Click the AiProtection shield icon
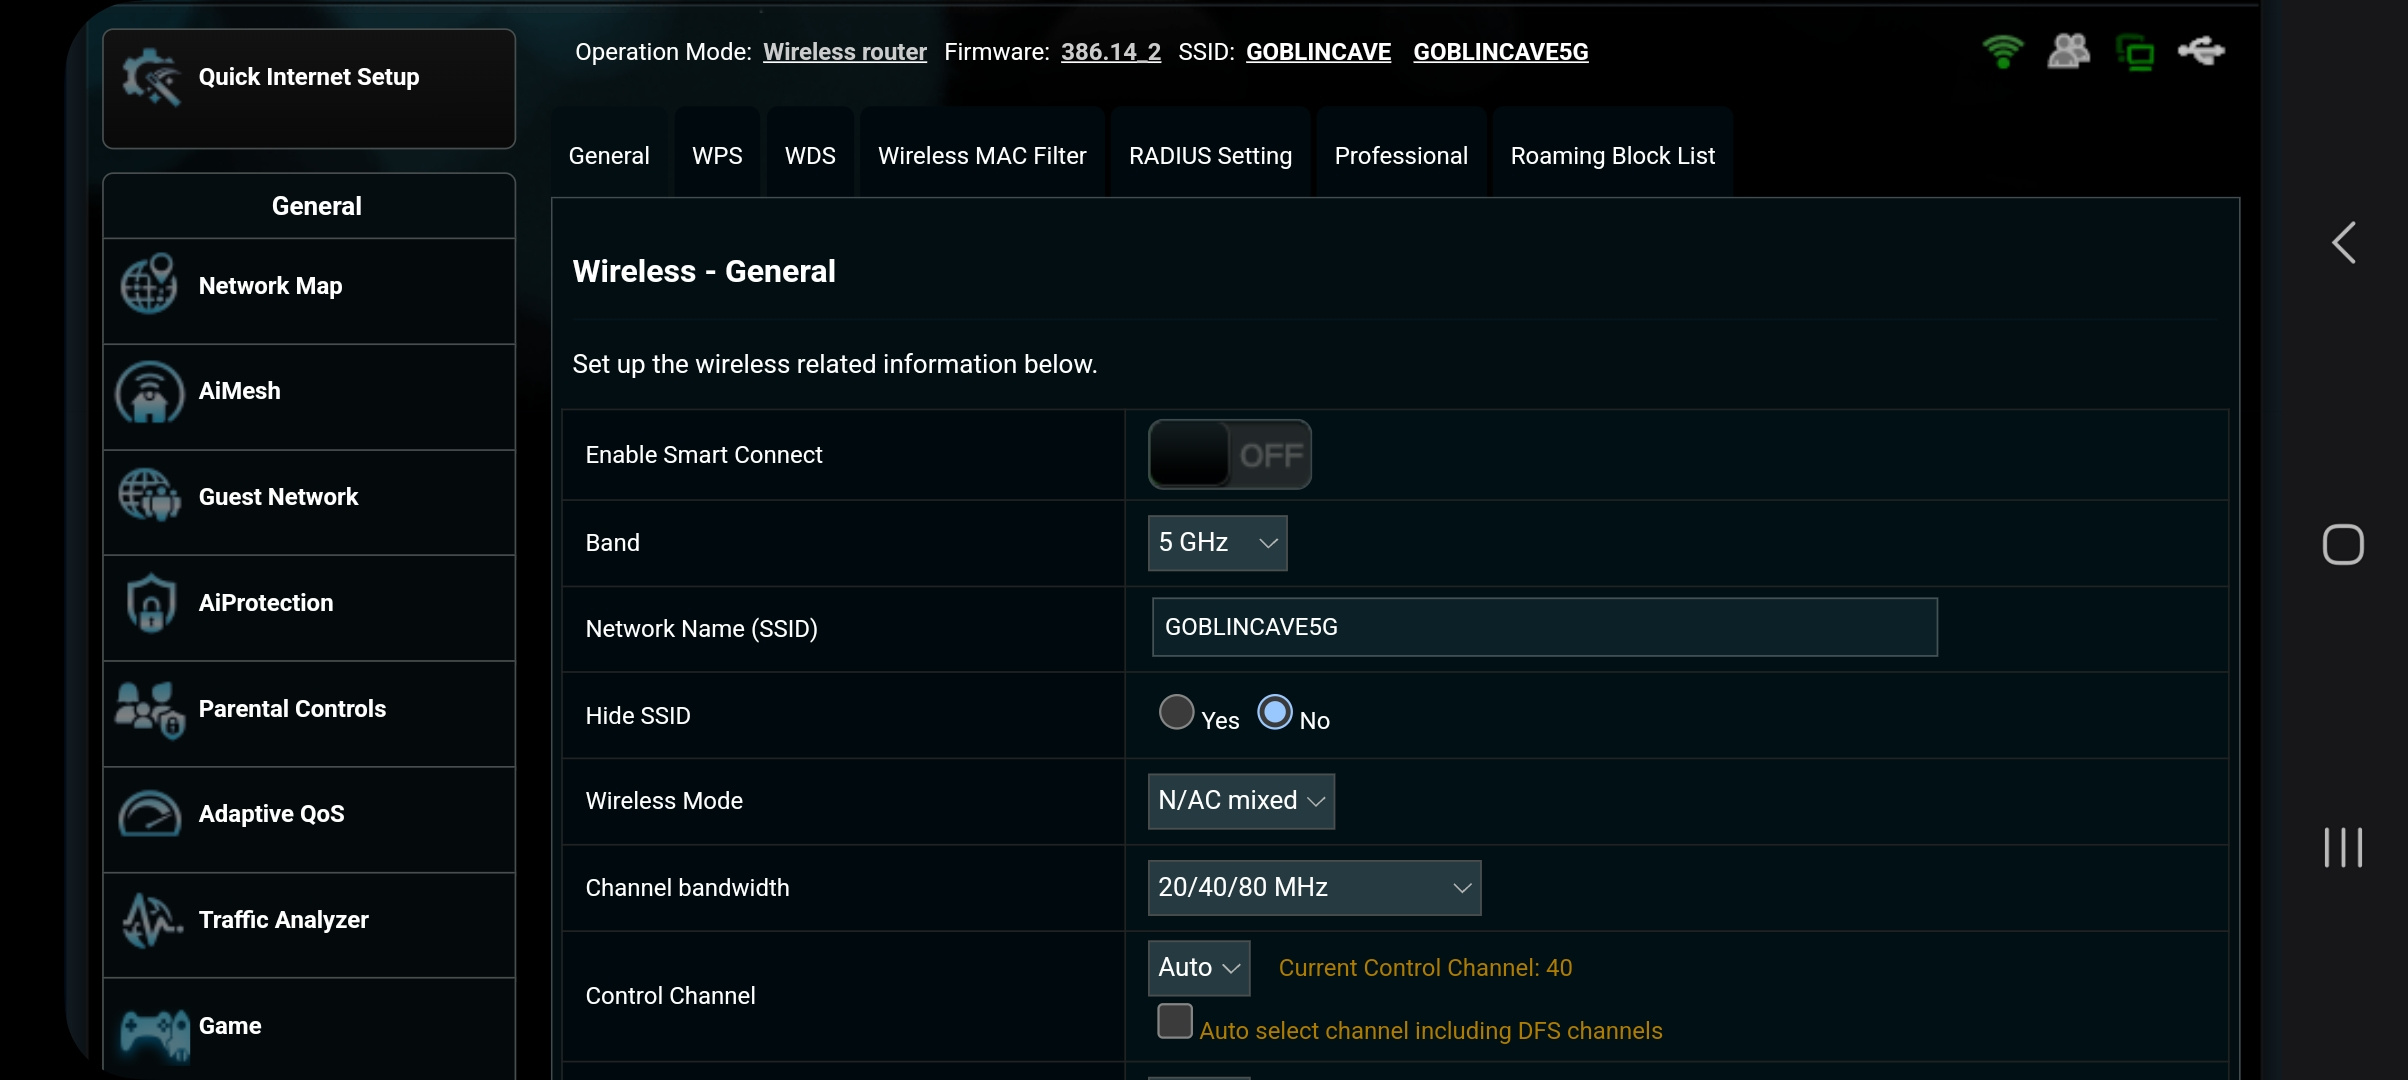Image resolution: width=2408 pixels, height=1080 pixels. (x=151, y=603)
